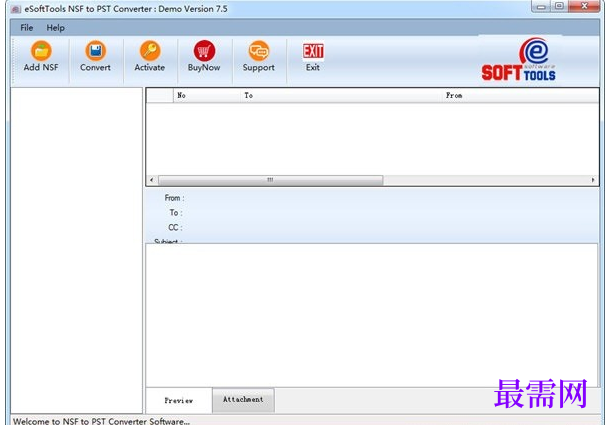
Task: Close the NSF to PST Converter window
Action: pos(584,6)
